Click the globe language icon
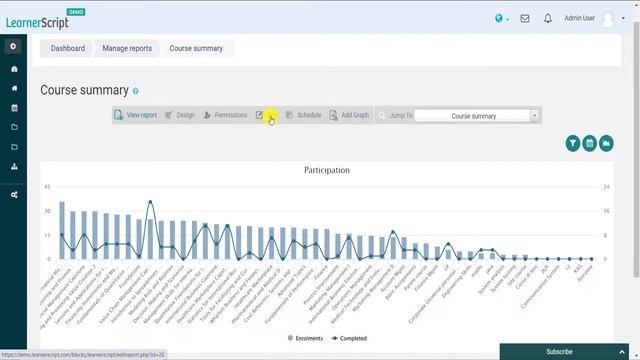Image resolution: width=640 pixels, height=360 pixels. [498, 18]
